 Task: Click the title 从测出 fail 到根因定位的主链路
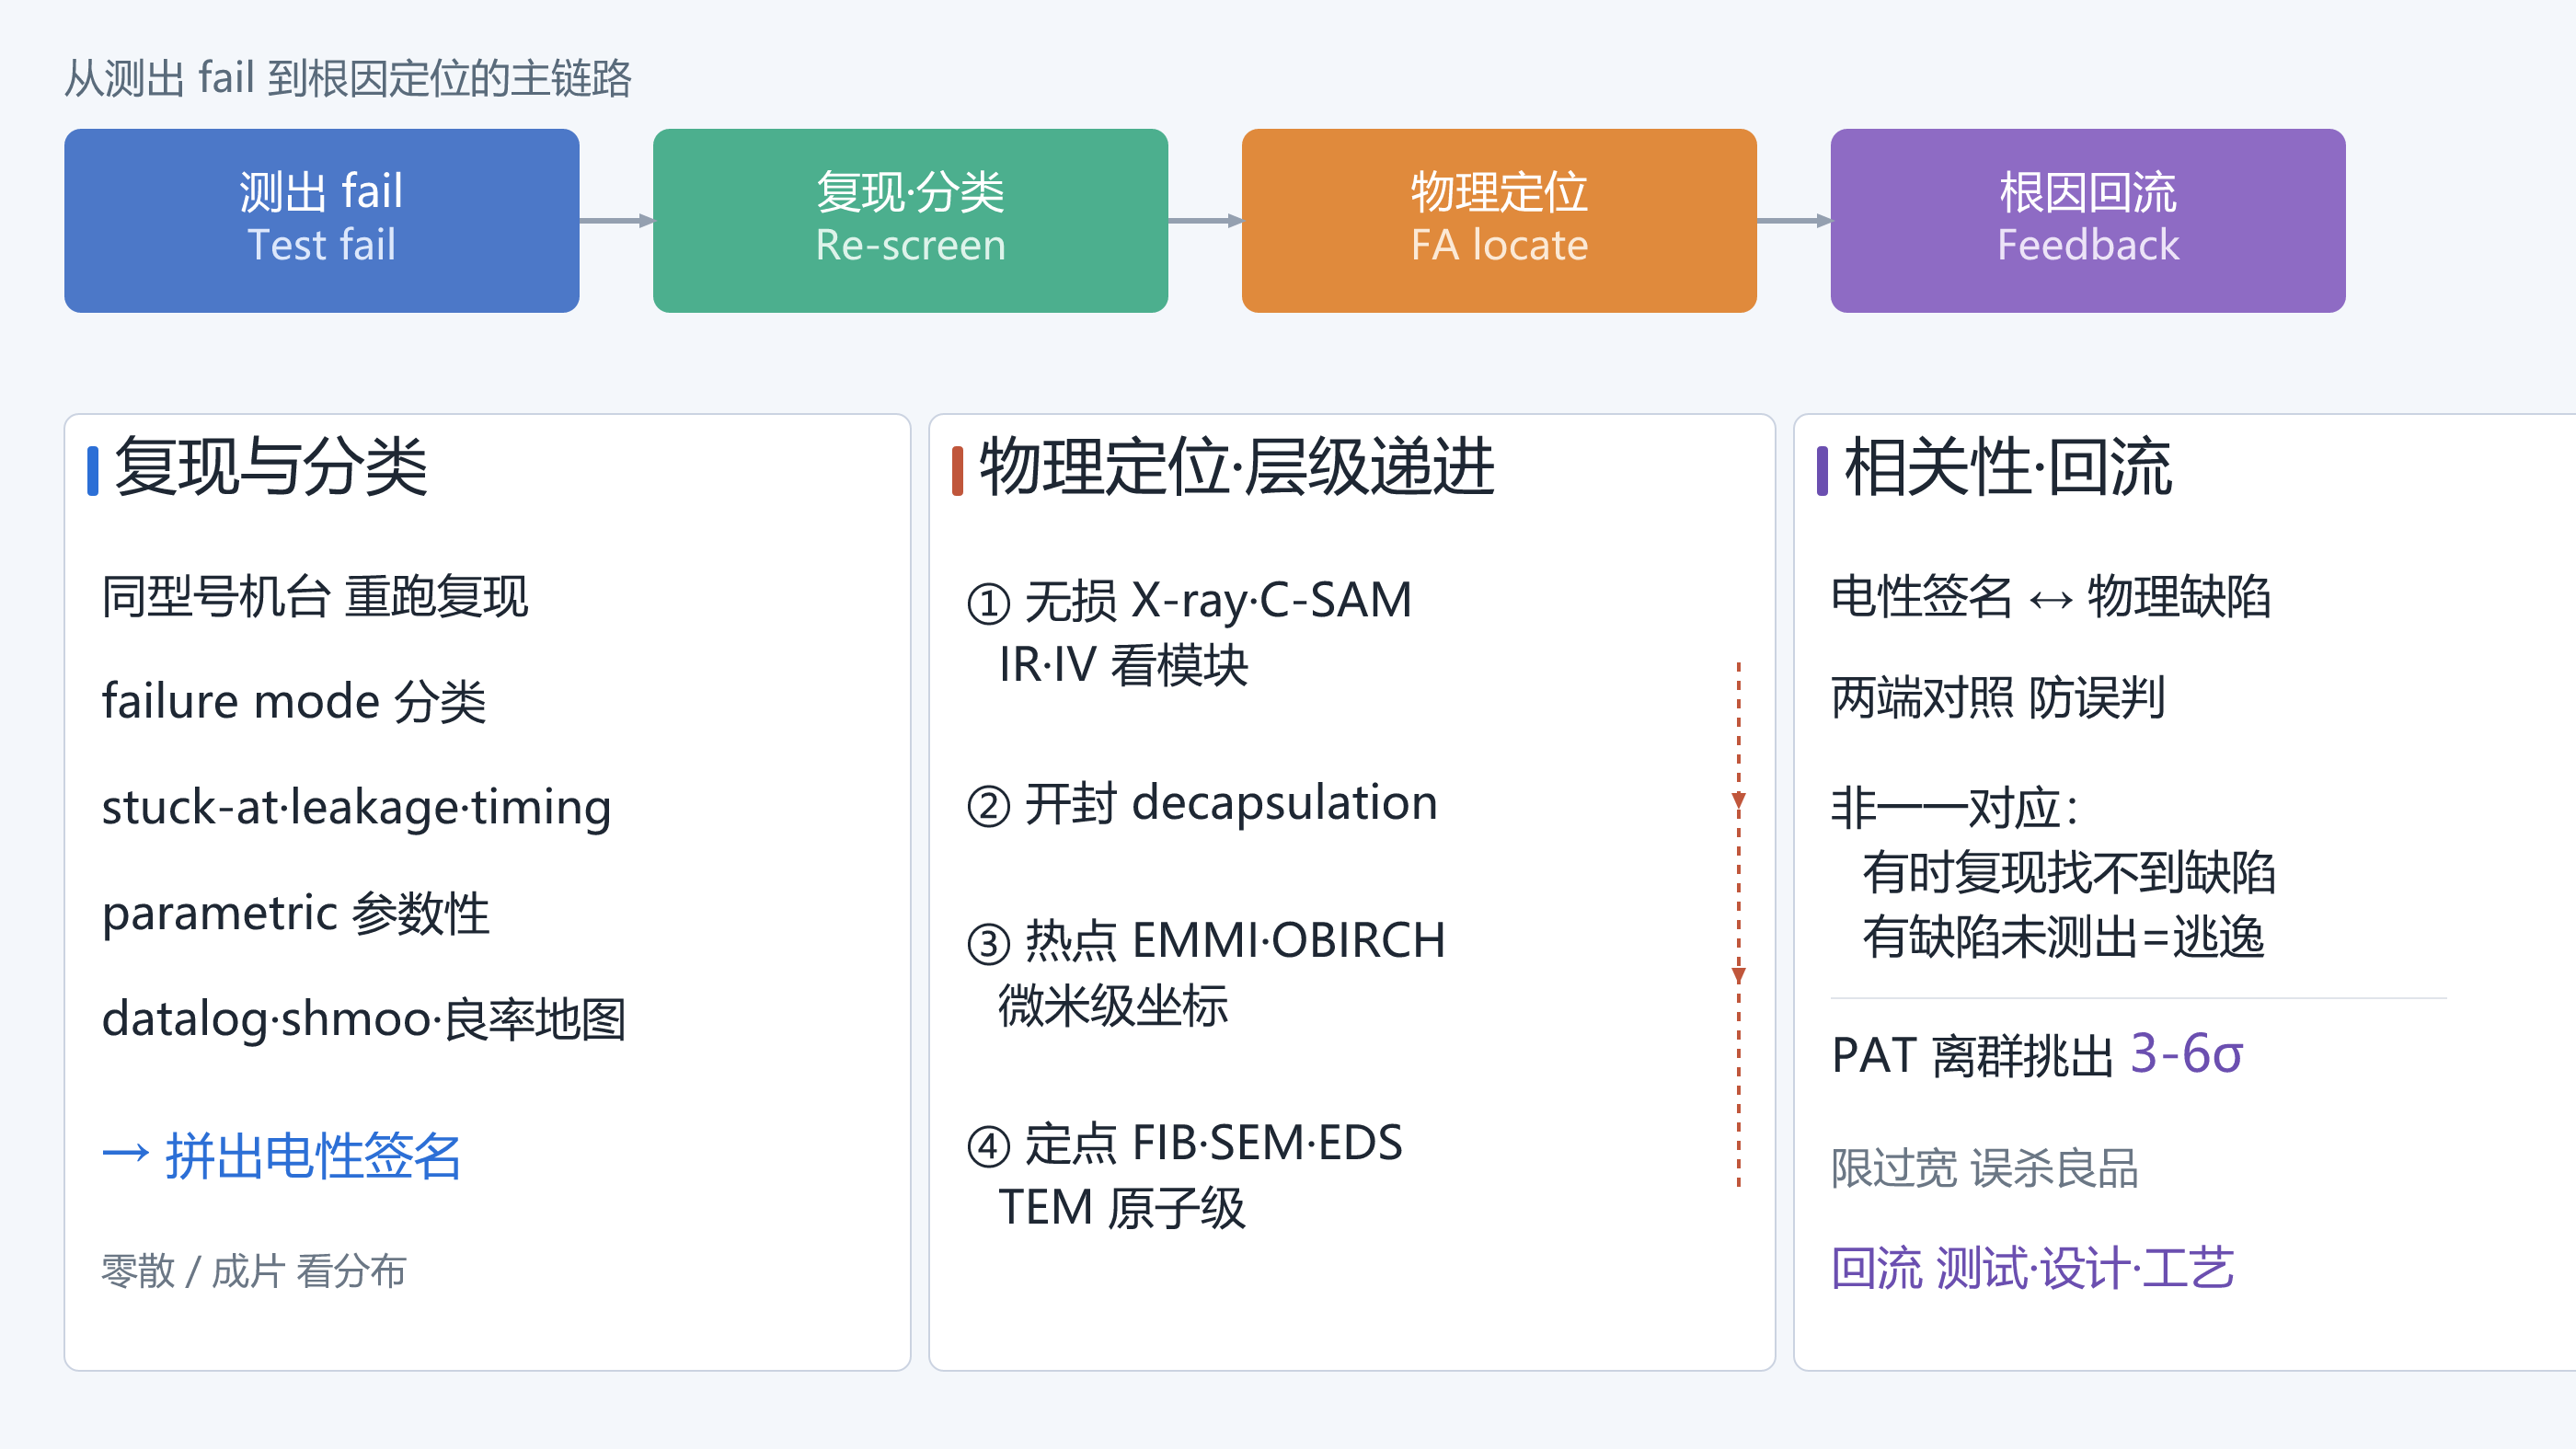(348, 78)
